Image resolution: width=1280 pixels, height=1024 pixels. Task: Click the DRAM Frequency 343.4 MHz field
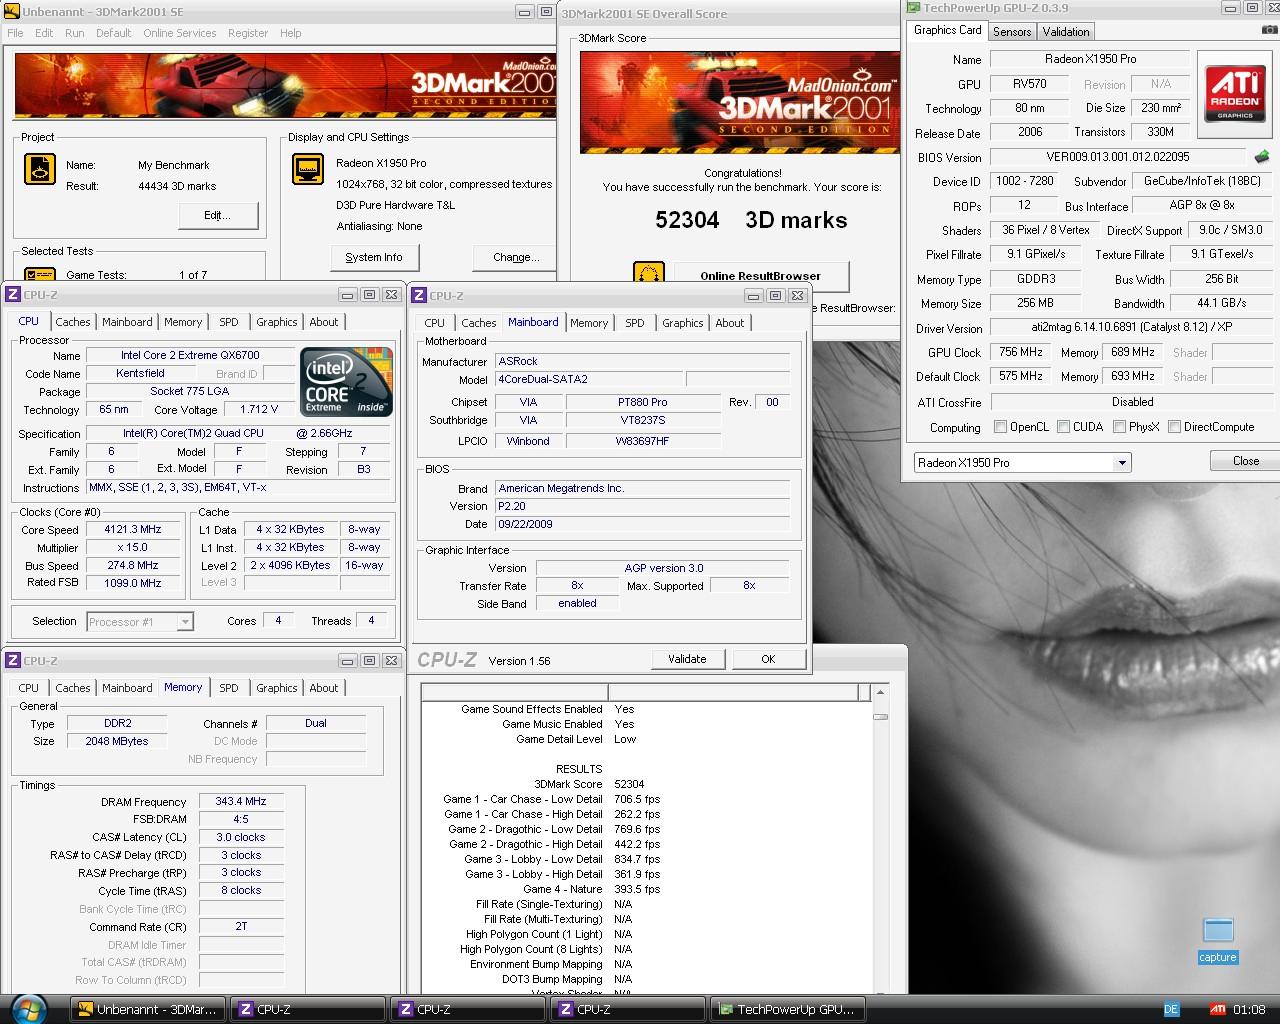point(241,802)
